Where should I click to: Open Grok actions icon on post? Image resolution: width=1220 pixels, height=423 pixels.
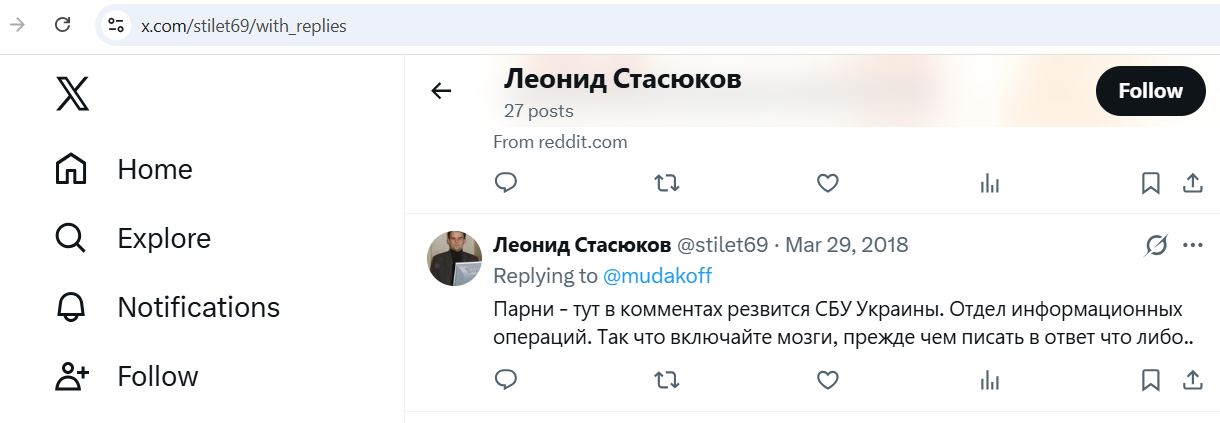(x=1157, y=245)
